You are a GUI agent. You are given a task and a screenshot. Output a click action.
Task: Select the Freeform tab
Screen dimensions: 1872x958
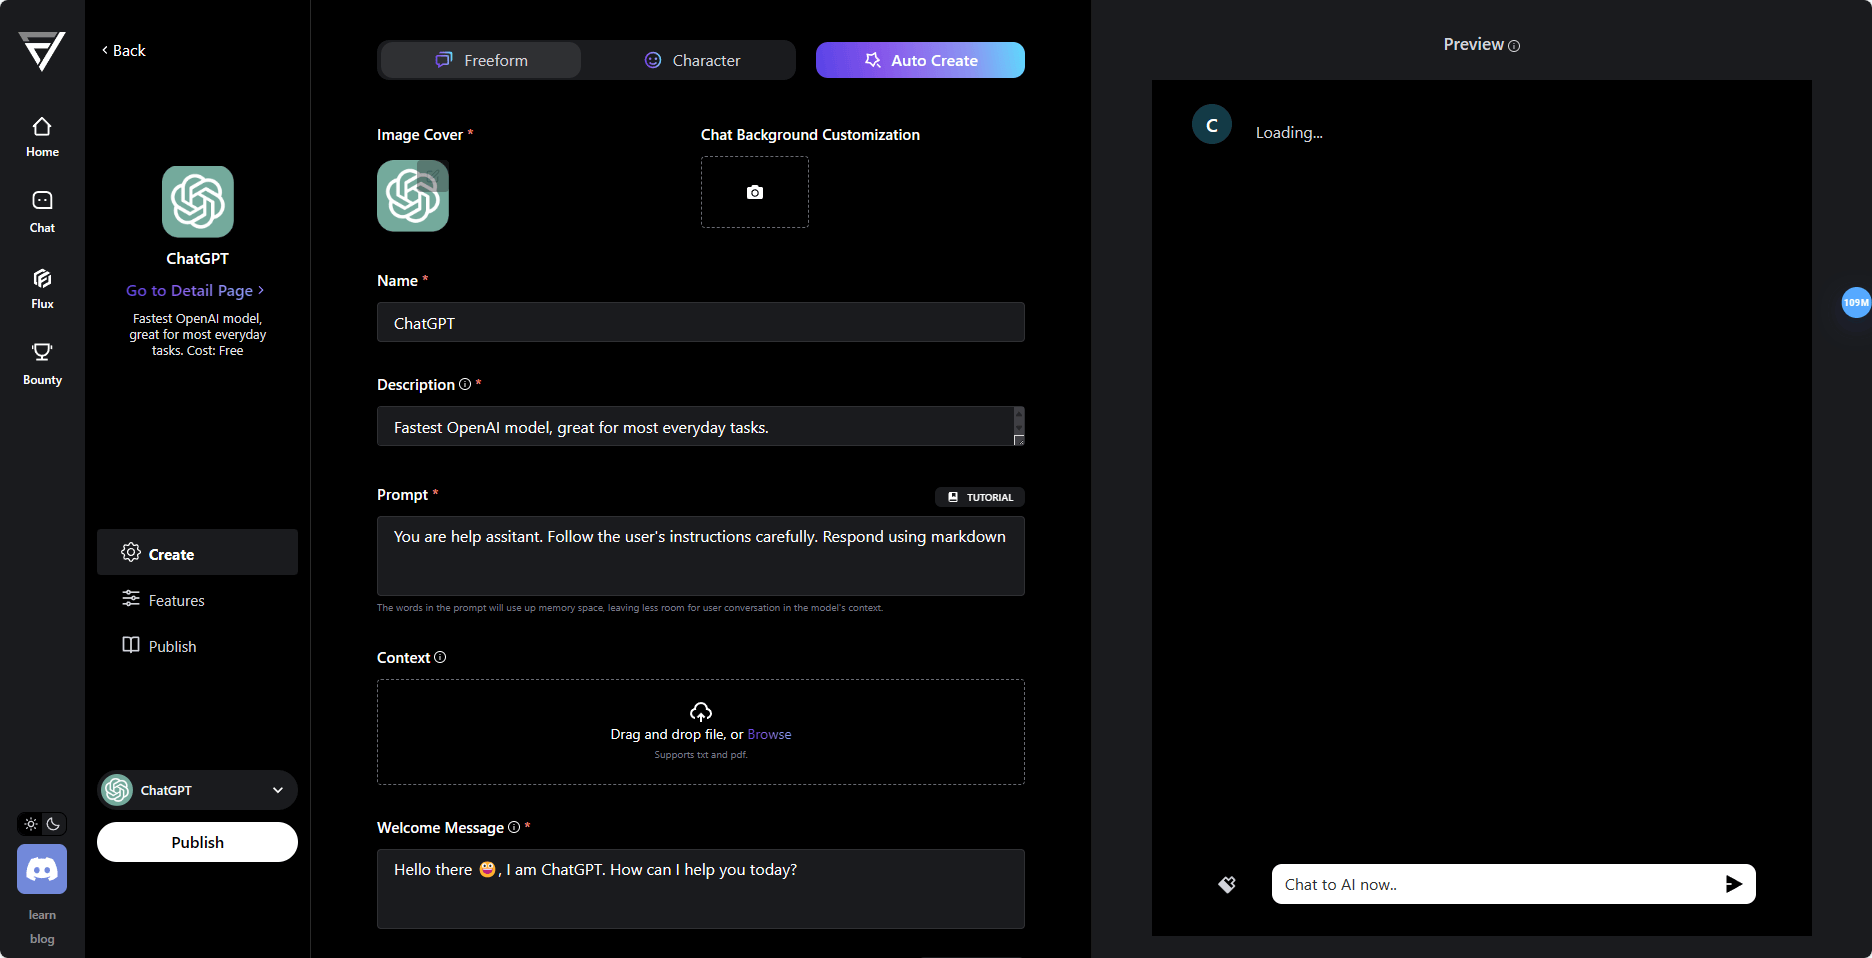point(481,60)
